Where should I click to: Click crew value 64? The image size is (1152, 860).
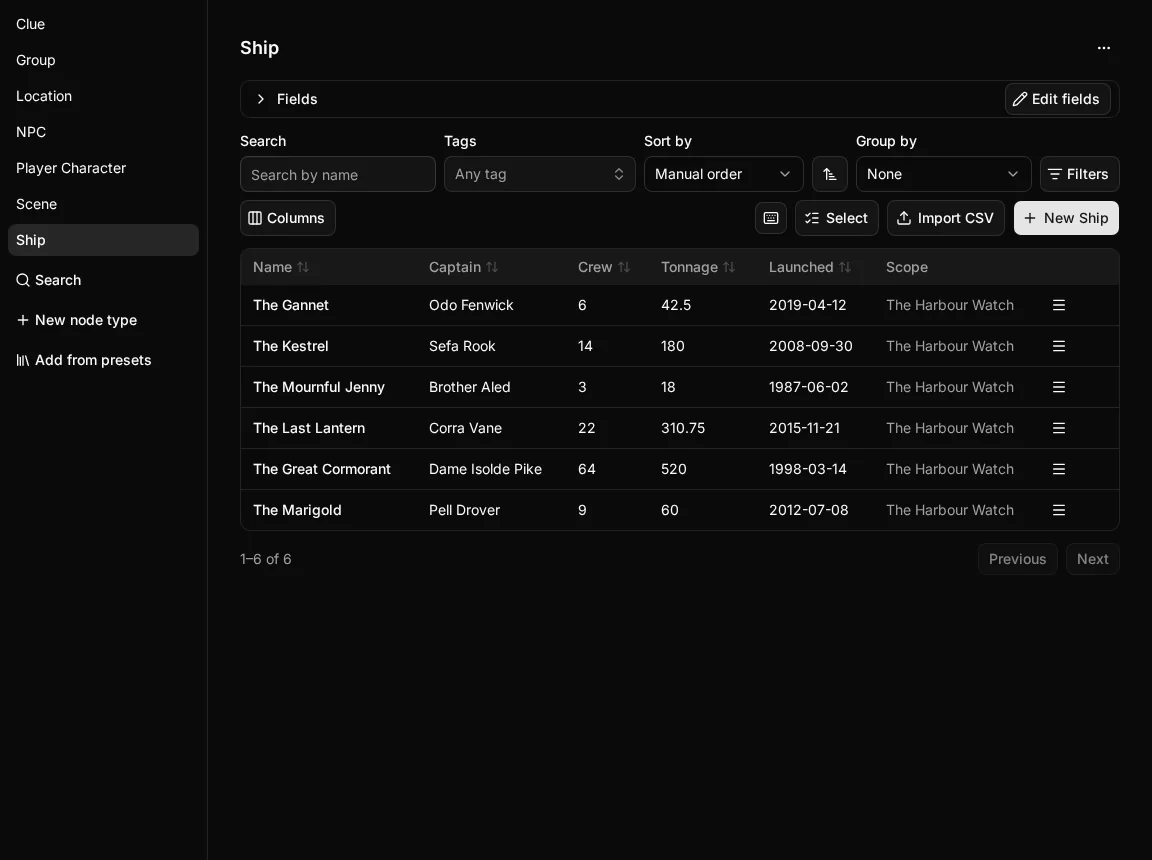point(586,469)
